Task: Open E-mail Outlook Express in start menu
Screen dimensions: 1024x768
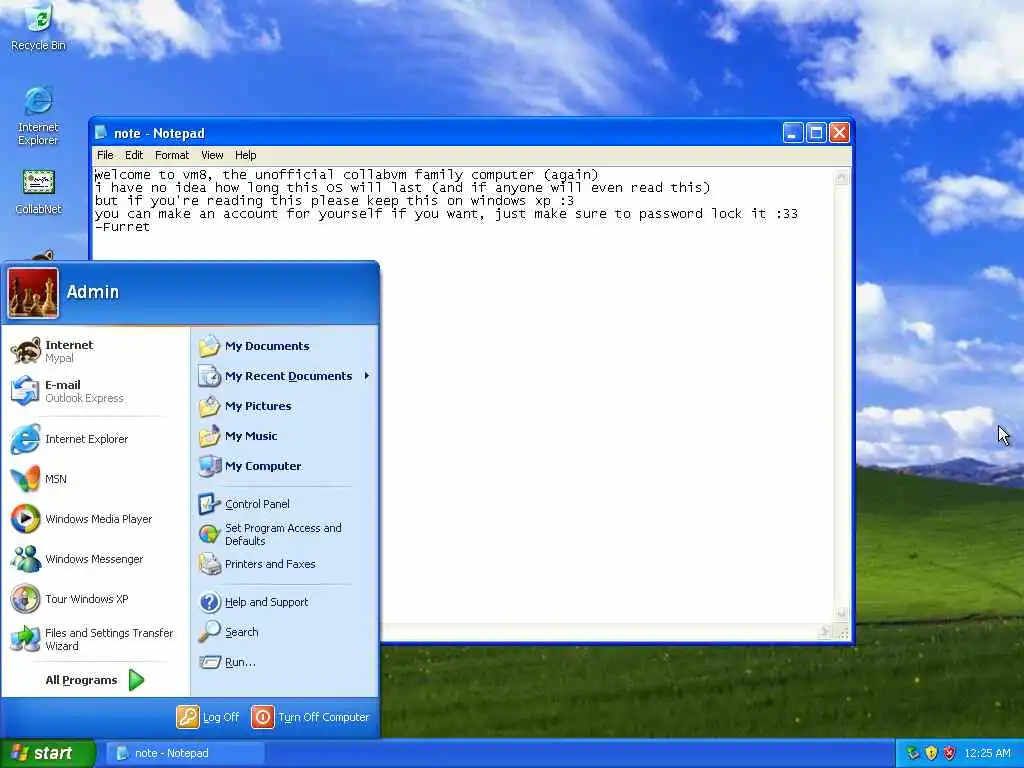Action: click(96, 391)
